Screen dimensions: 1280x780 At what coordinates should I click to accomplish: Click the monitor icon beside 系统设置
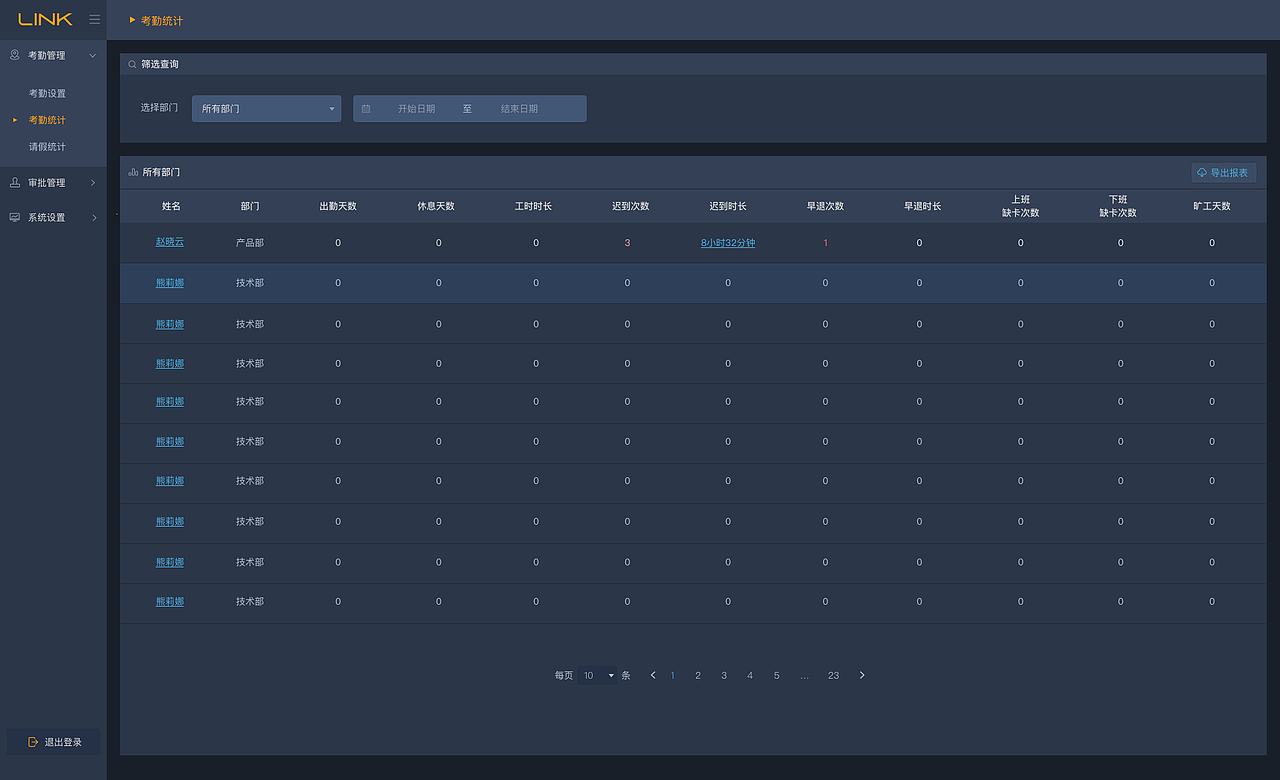[14, 217]
